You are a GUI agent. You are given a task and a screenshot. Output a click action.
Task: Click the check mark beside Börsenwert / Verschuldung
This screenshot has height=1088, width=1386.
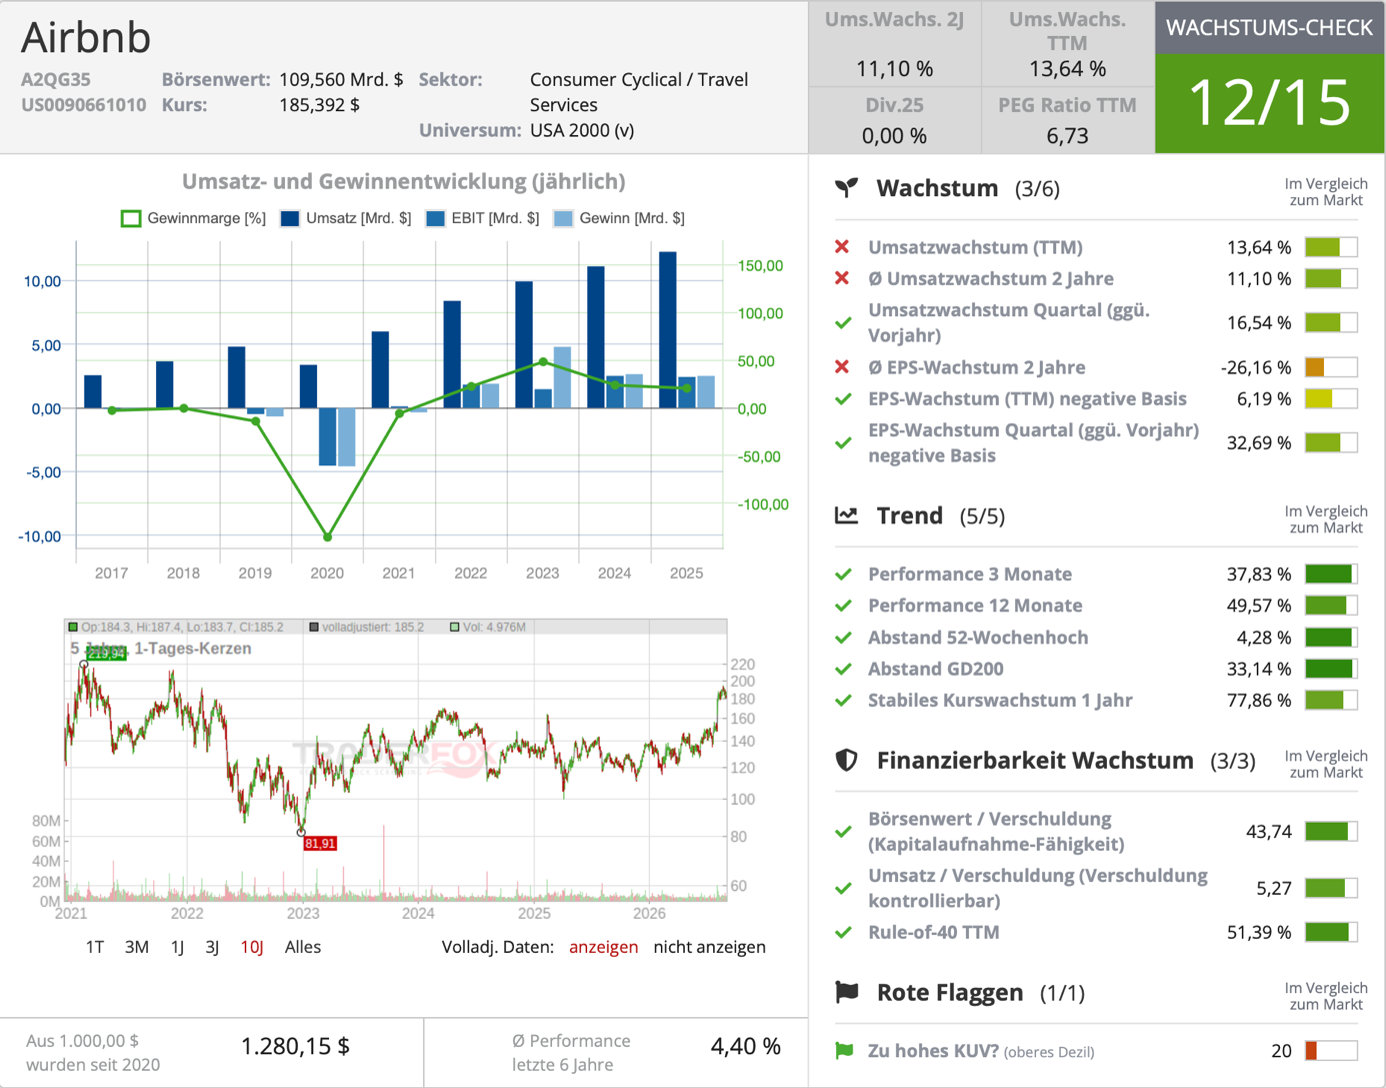click(x=843, y=832)
